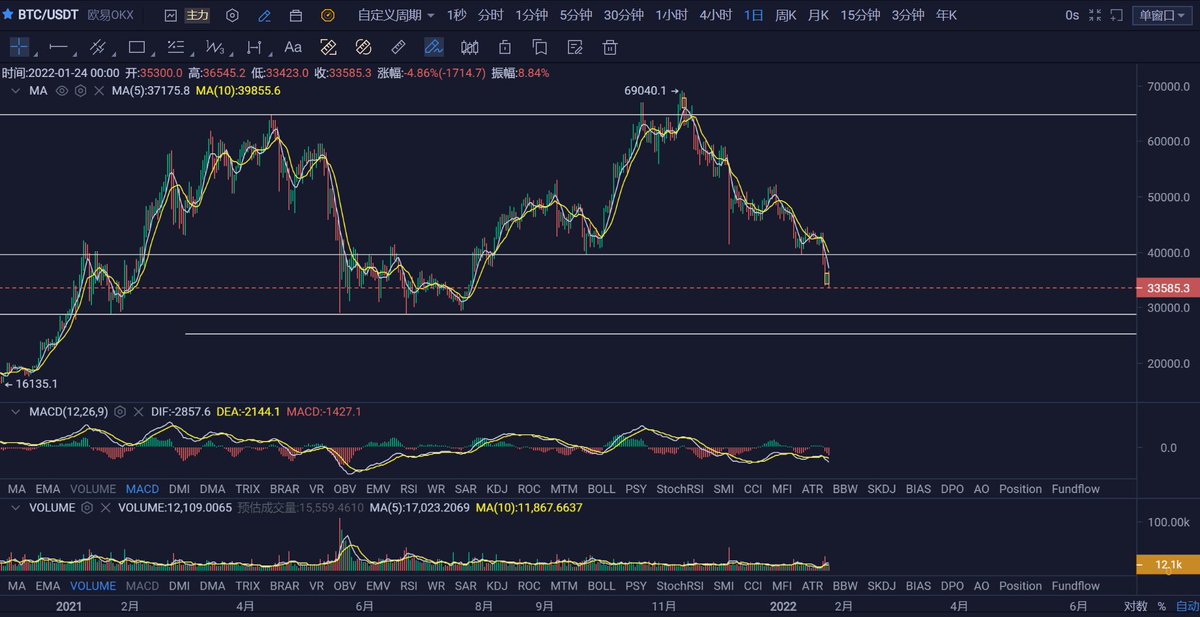Select the 15分钟 timeframe
Viewport: 1200px width, 617px height.
click(860, 16)
